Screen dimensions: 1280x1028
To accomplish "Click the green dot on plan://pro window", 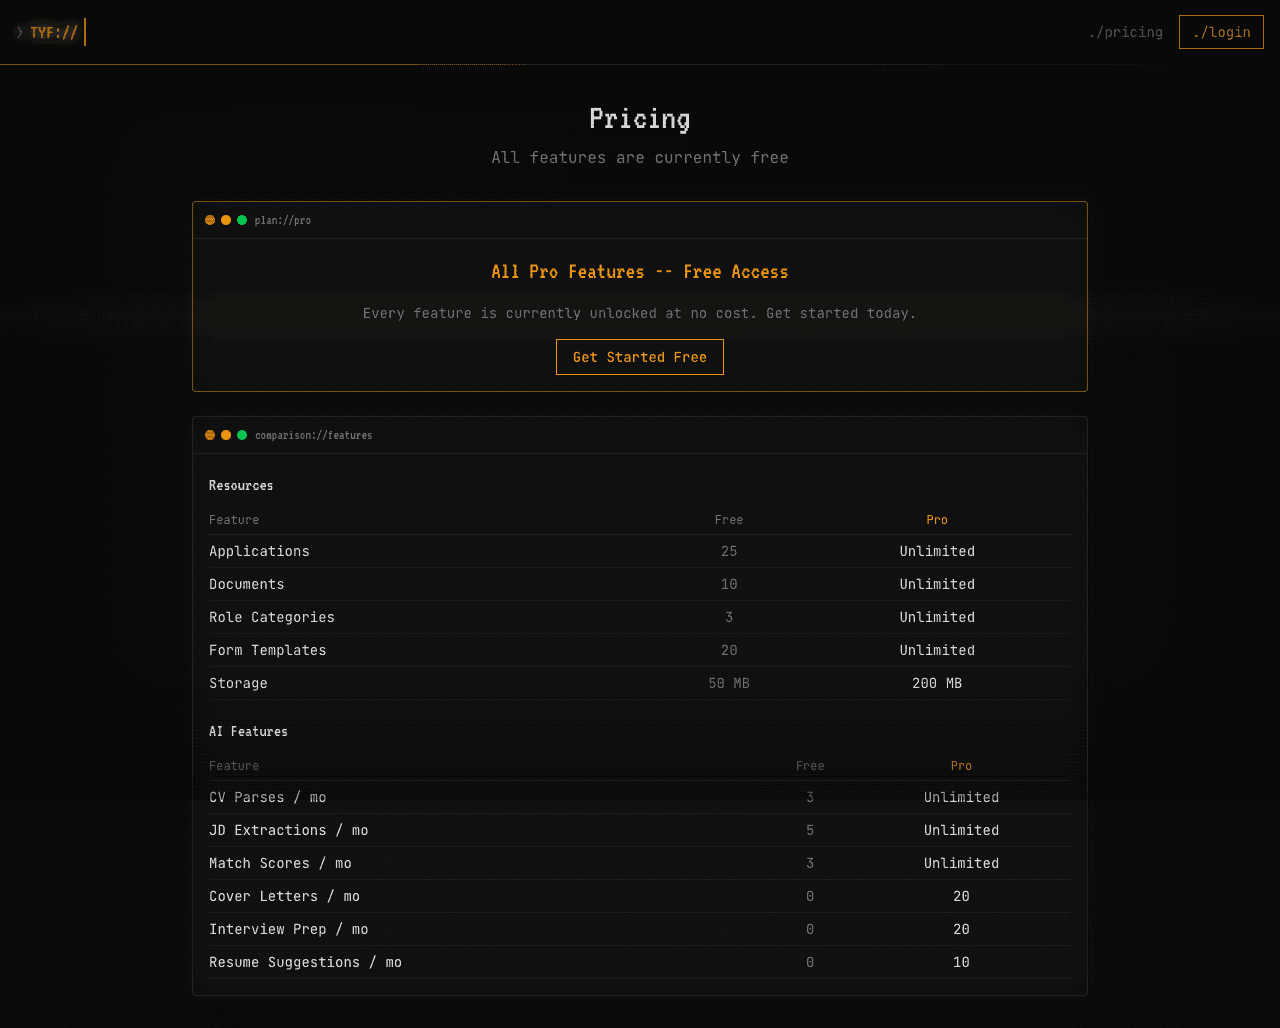I will (x=242, y=220).
